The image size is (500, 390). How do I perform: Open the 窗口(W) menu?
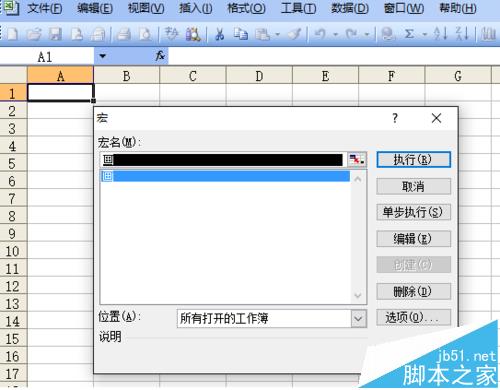coord(404,8)
